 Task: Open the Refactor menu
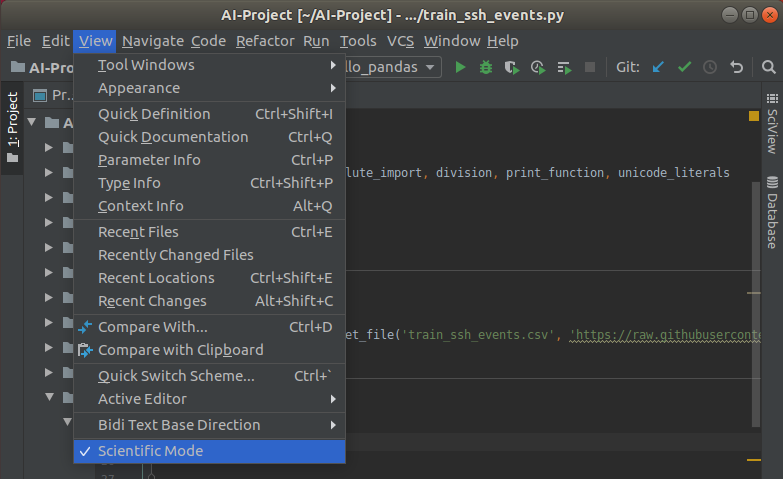click(x=265, y=41)
